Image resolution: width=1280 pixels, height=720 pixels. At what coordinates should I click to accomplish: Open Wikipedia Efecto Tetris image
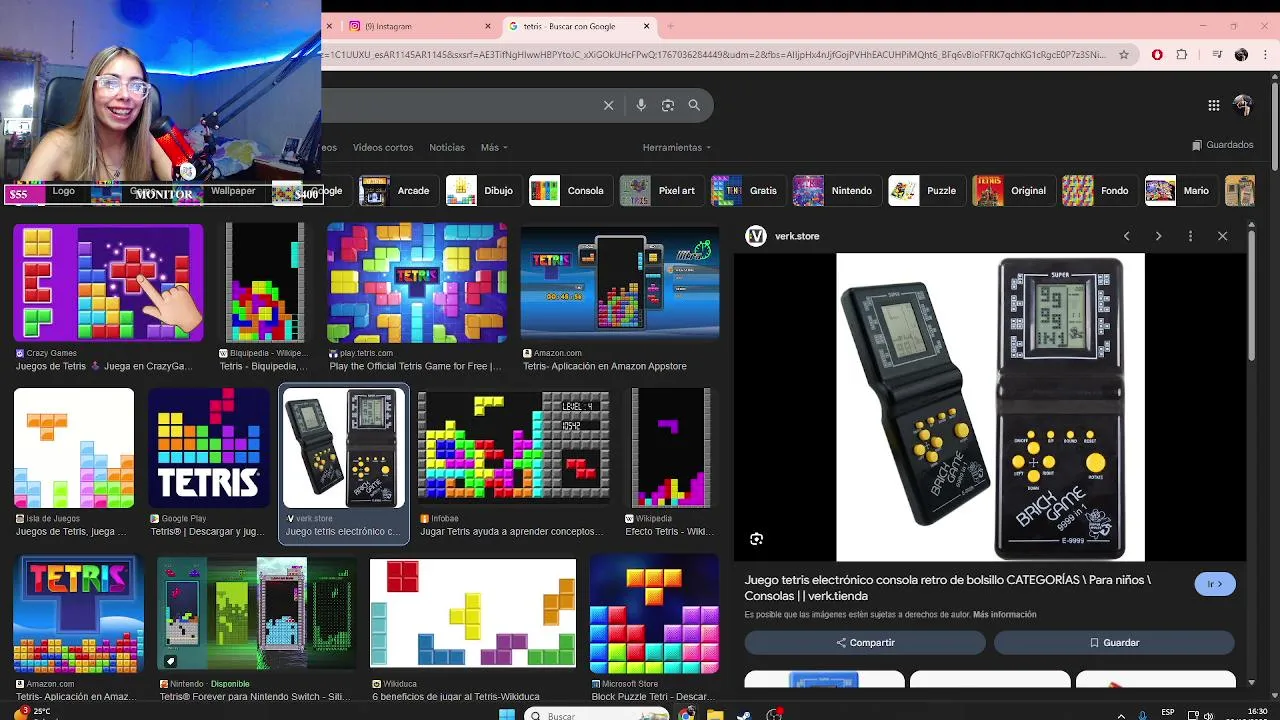[672, 448]
